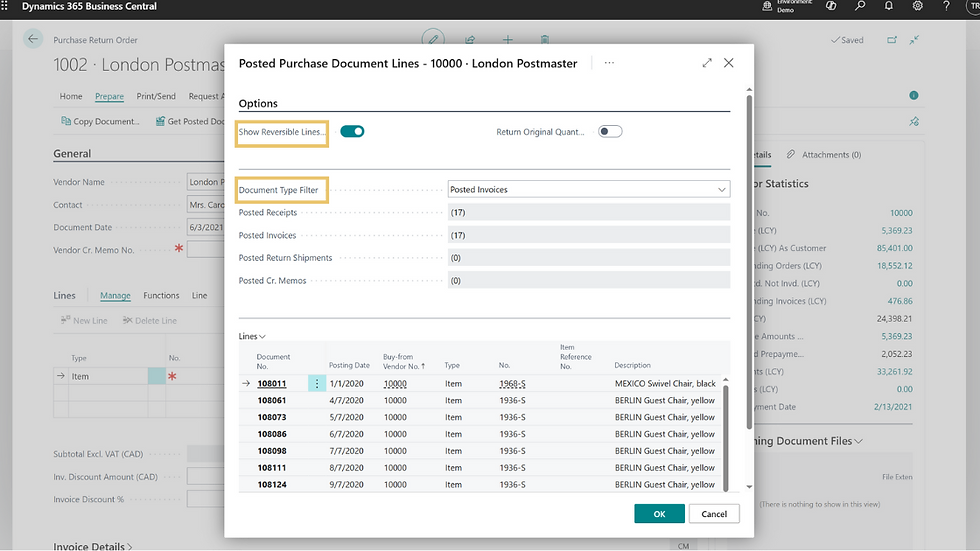Image resolution: width=980 pixels, height=551 pixels.
Task: Click item number 1968-S in first row
Action: (x=512, y=384)
